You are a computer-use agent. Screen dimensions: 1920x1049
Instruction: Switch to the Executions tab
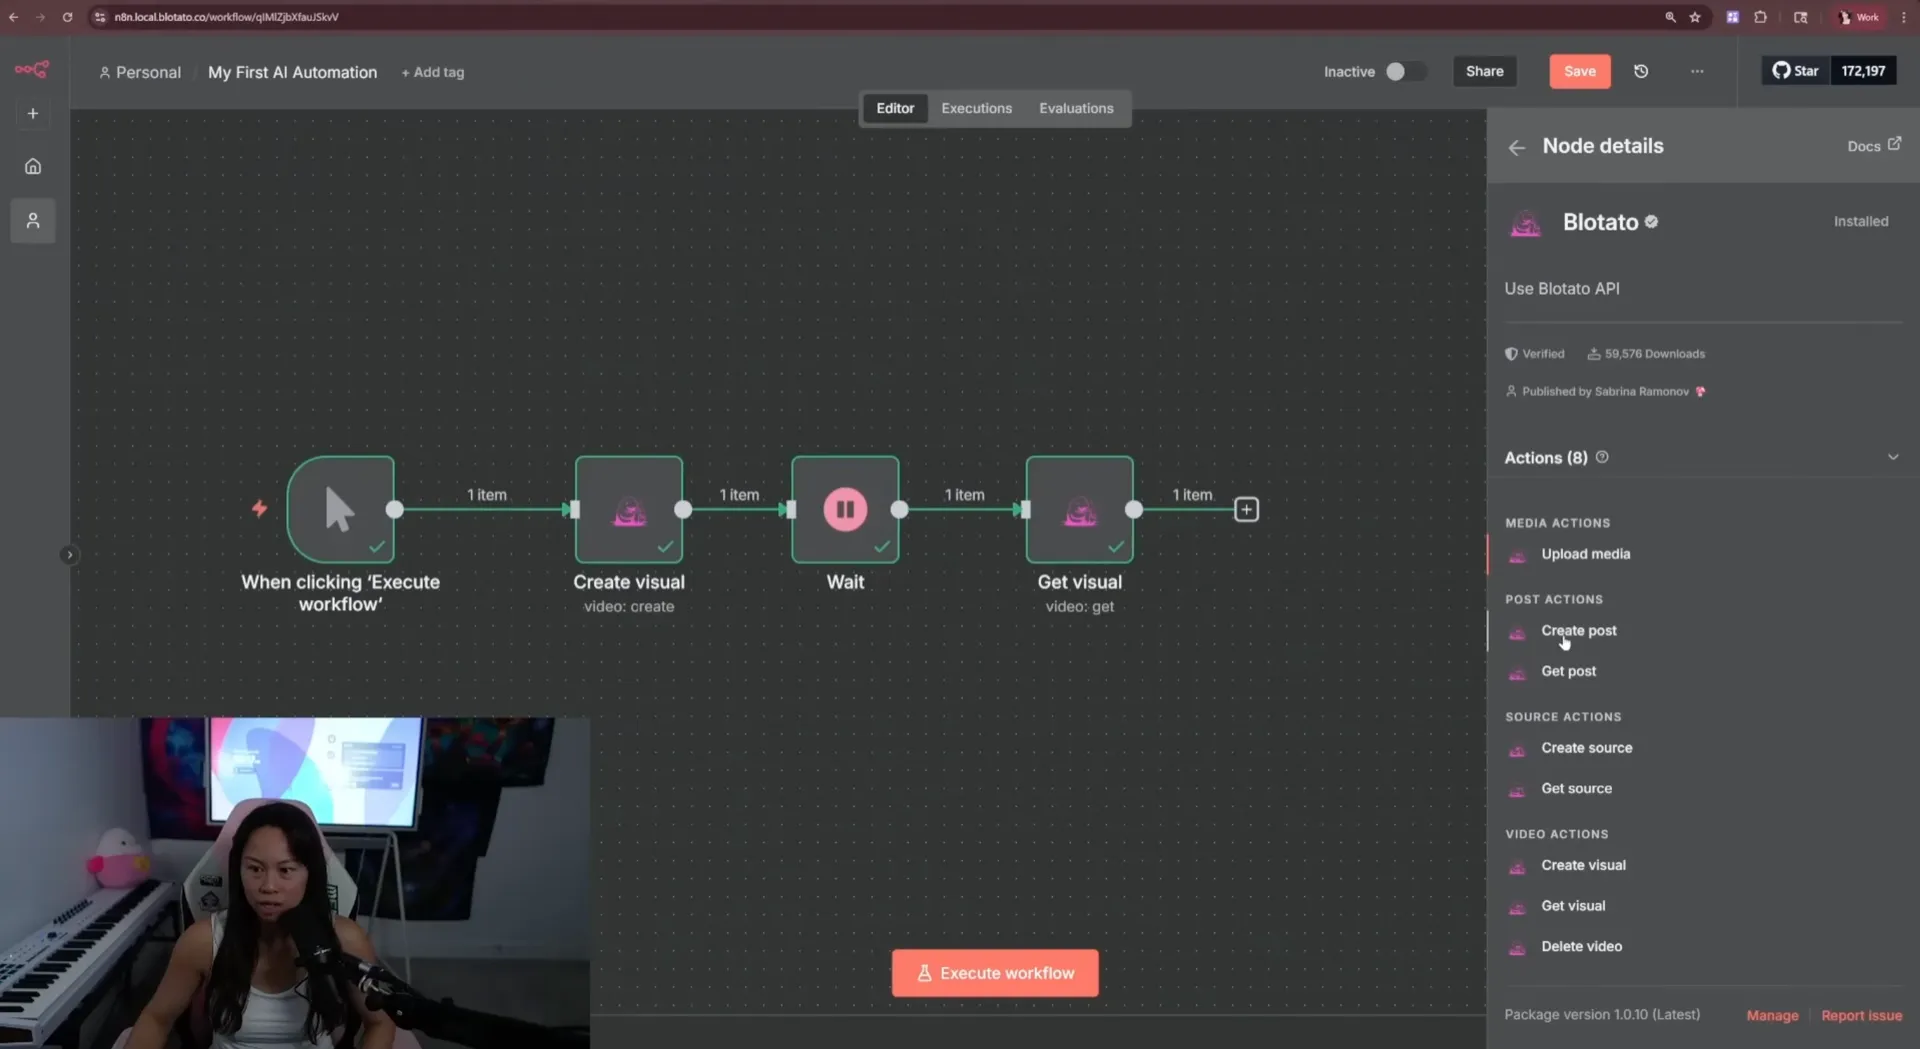[x=976, y=108]
